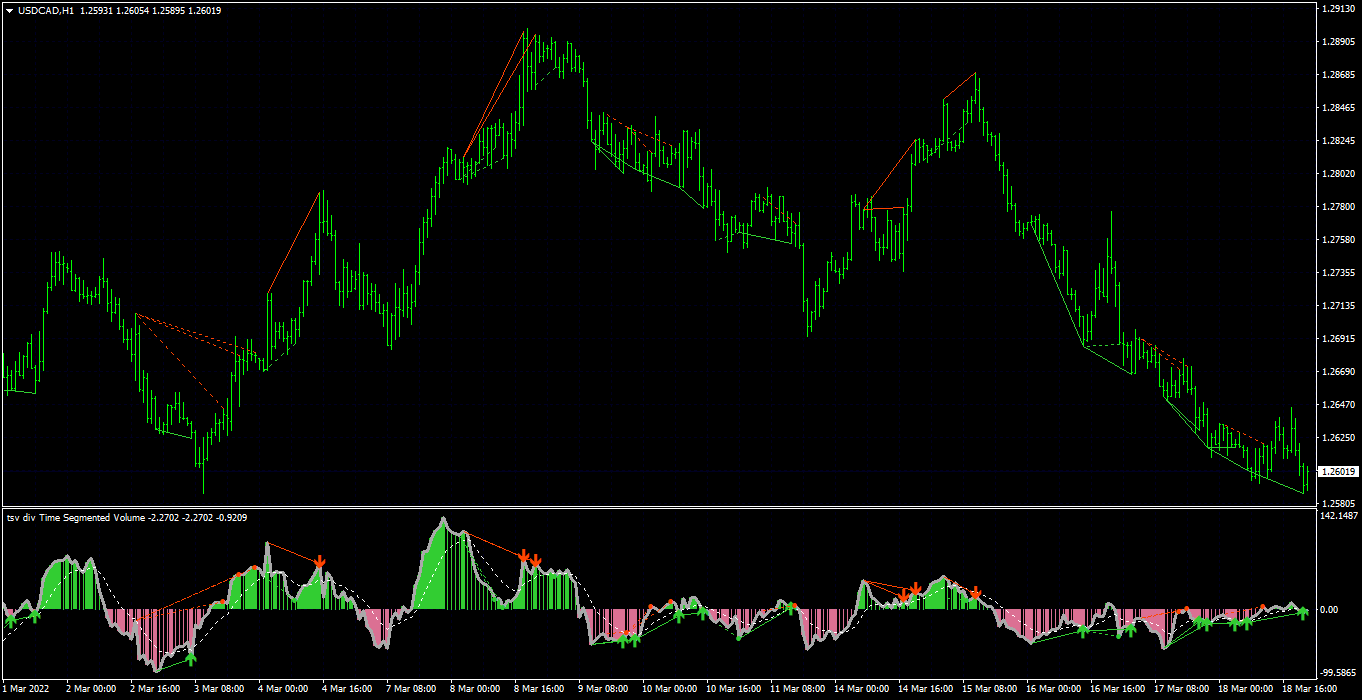Select the 1 Mar 2022 date on time axis
Screen dimensions: 1362x700
(26, 689)
